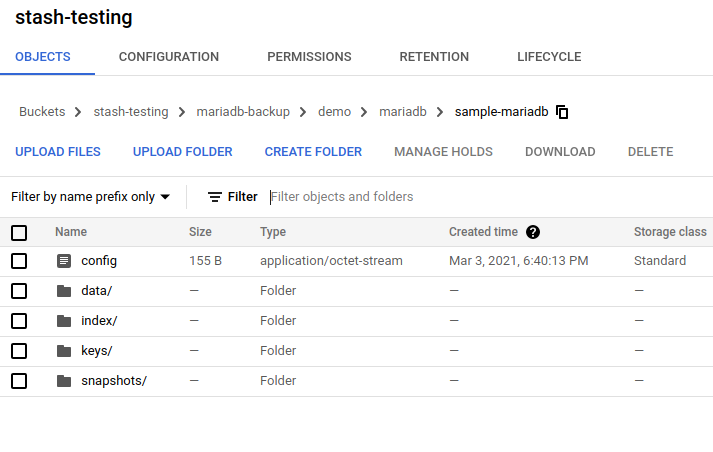Go to Buckets breadcrumb link
Viewport: 713px width, 452px height.
click(x=42, y=112)
